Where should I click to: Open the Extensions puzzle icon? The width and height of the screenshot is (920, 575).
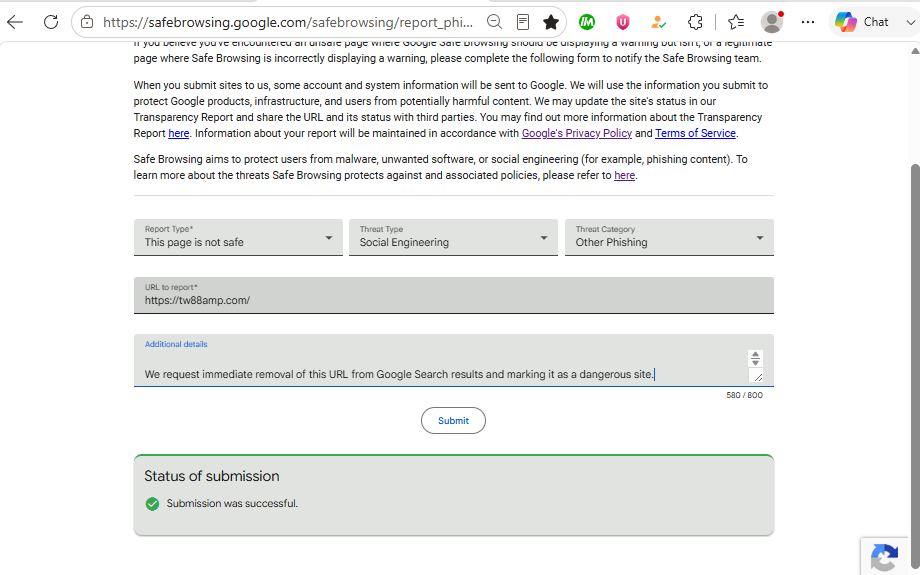point(695,22)
